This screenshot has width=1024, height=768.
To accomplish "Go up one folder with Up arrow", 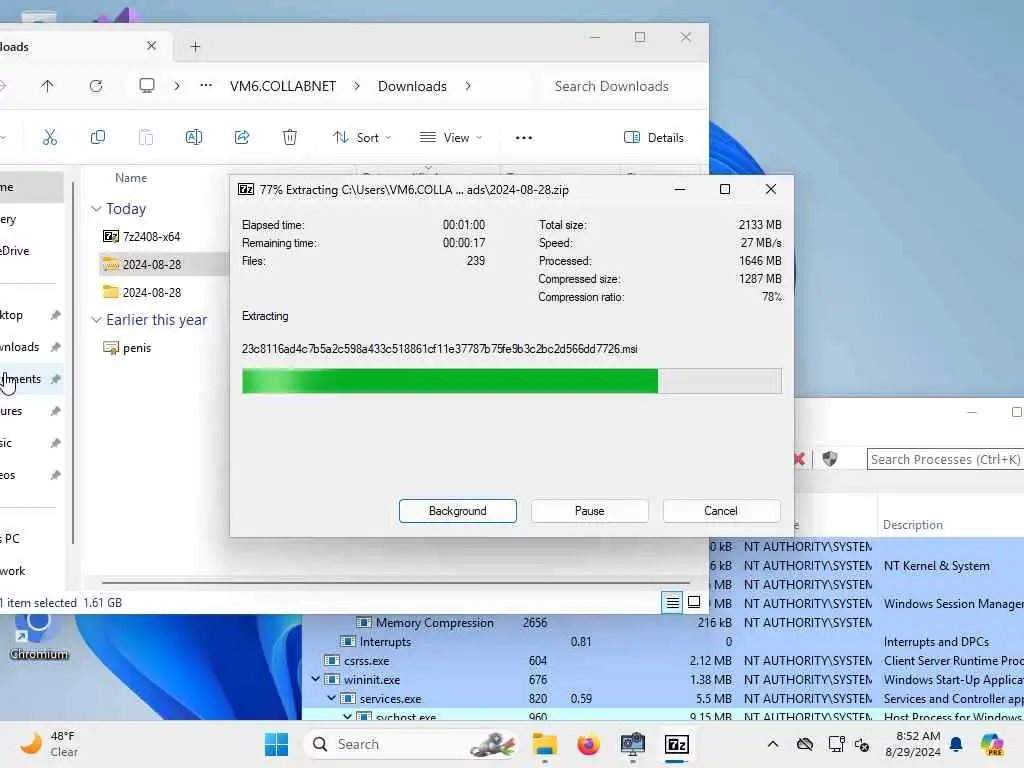I will pyautogui.click(x=47, y=86).
